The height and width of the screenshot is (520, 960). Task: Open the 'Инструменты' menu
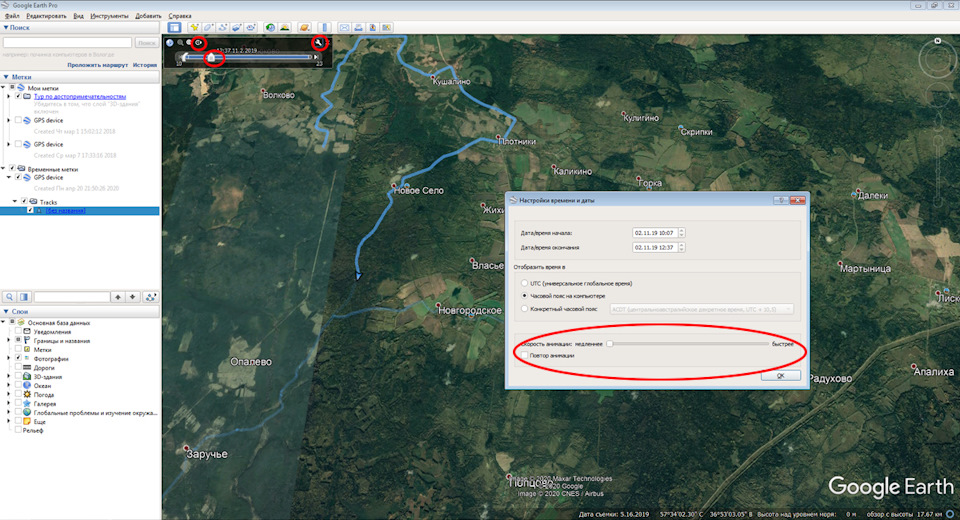[110, 16]
